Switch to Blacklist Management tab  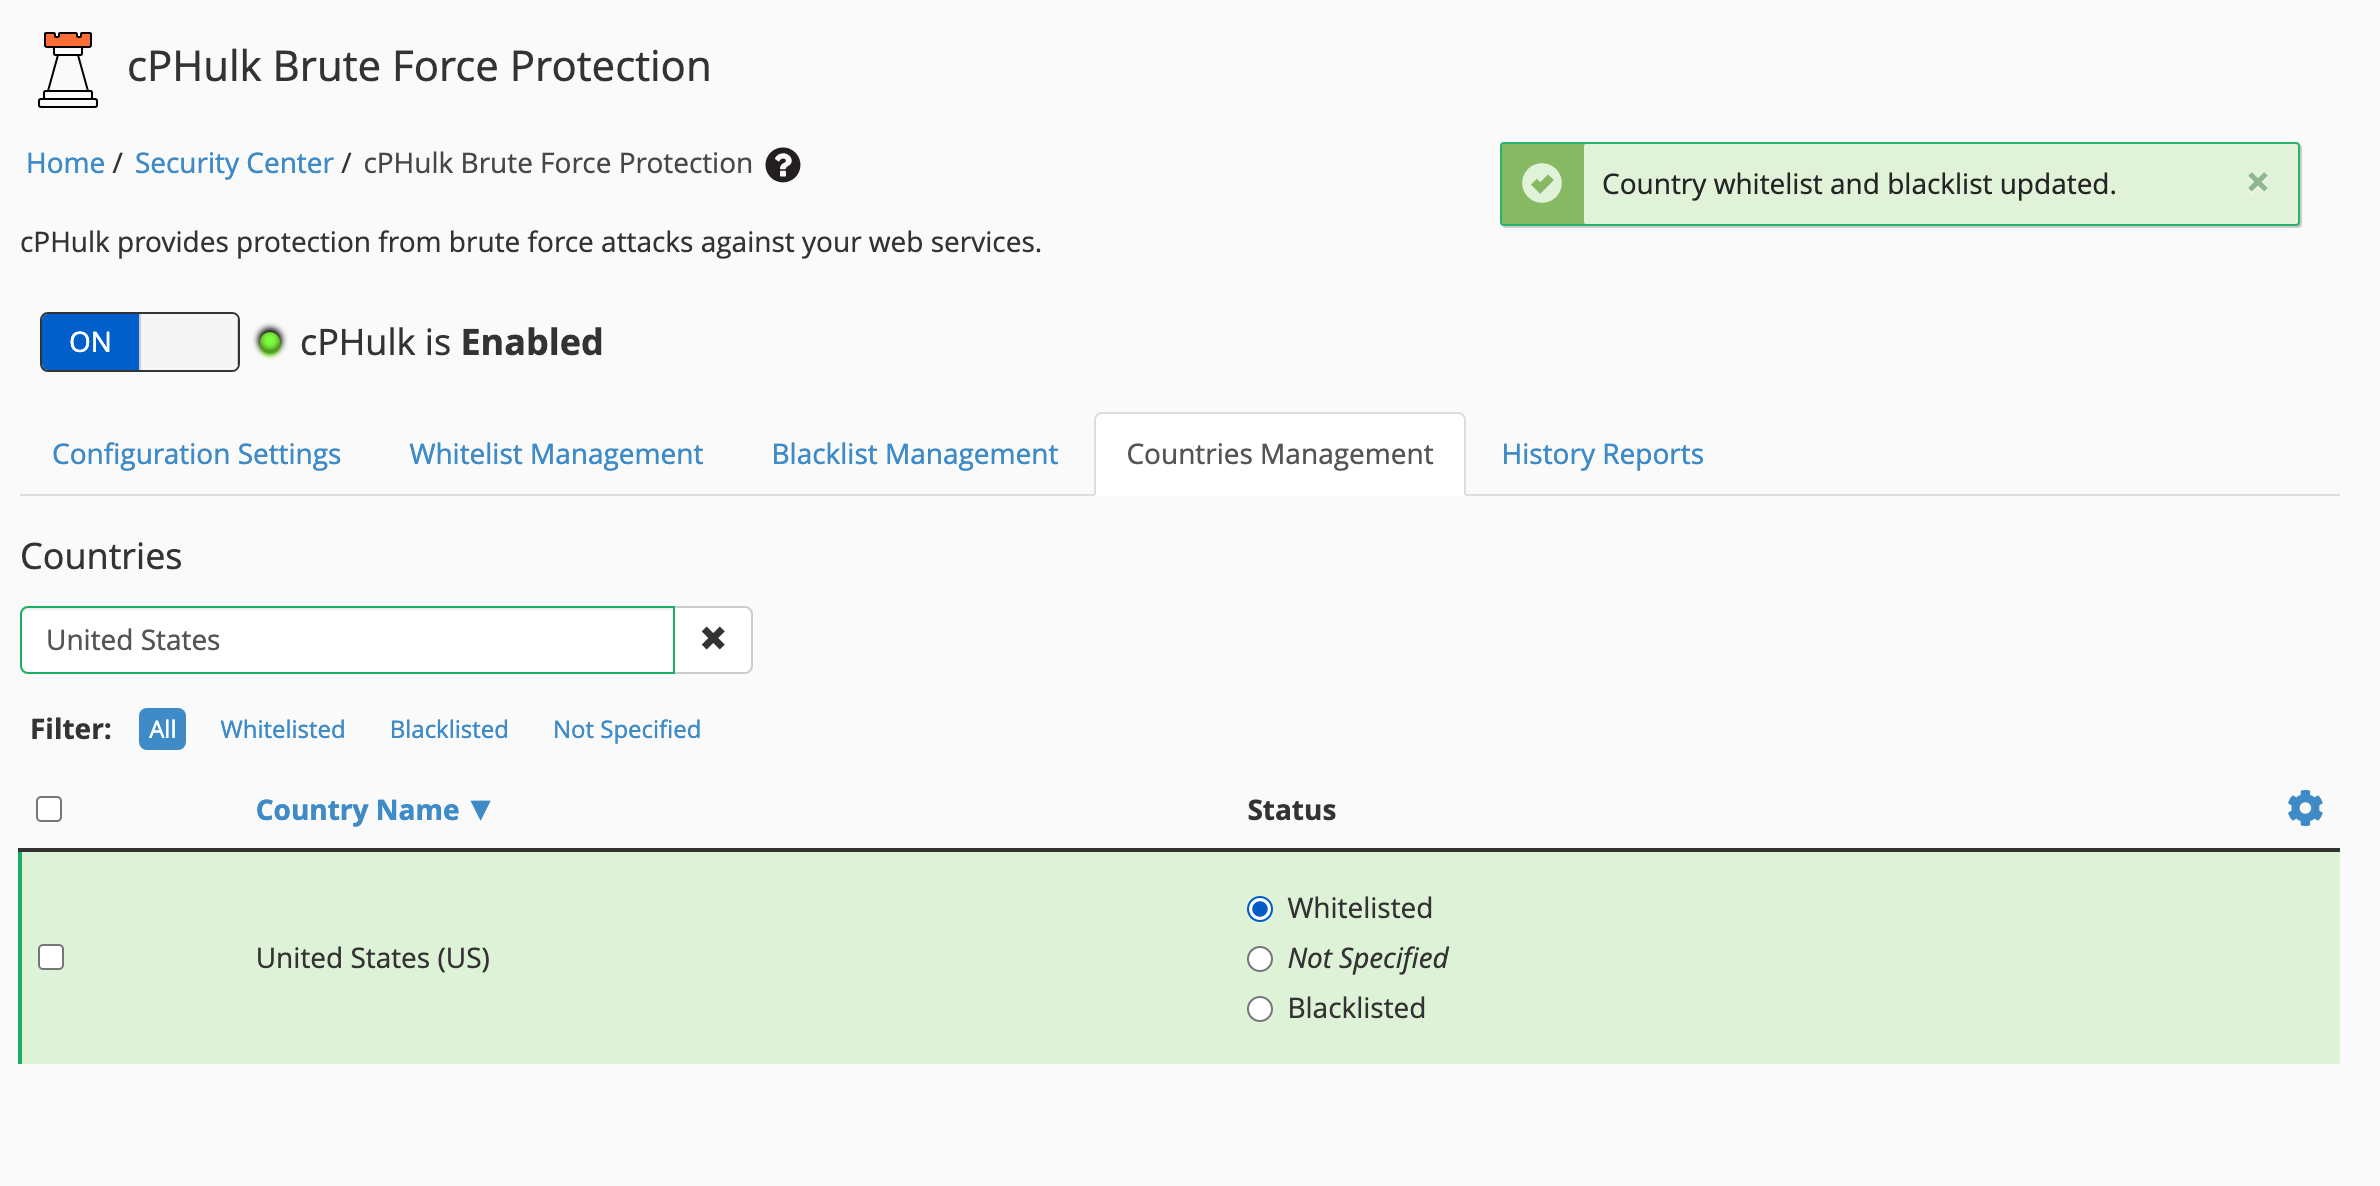915,454
